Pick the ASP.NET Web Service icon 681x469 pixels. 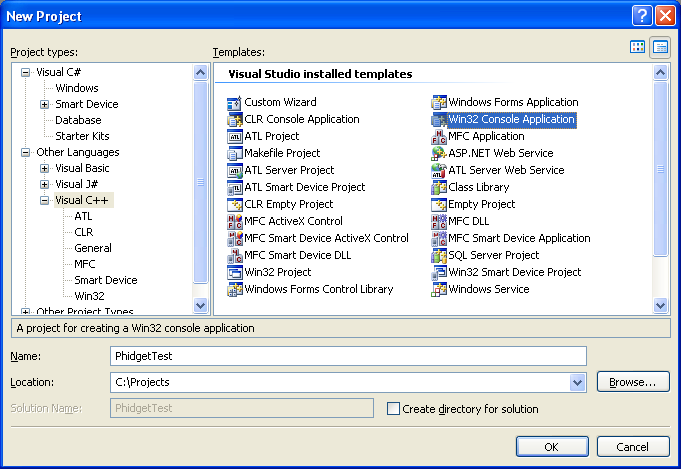coord(439,154)
